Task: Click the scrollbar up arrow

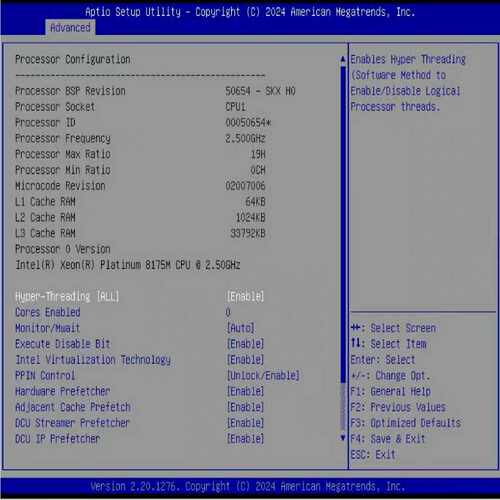Action: tap(343, 59)
